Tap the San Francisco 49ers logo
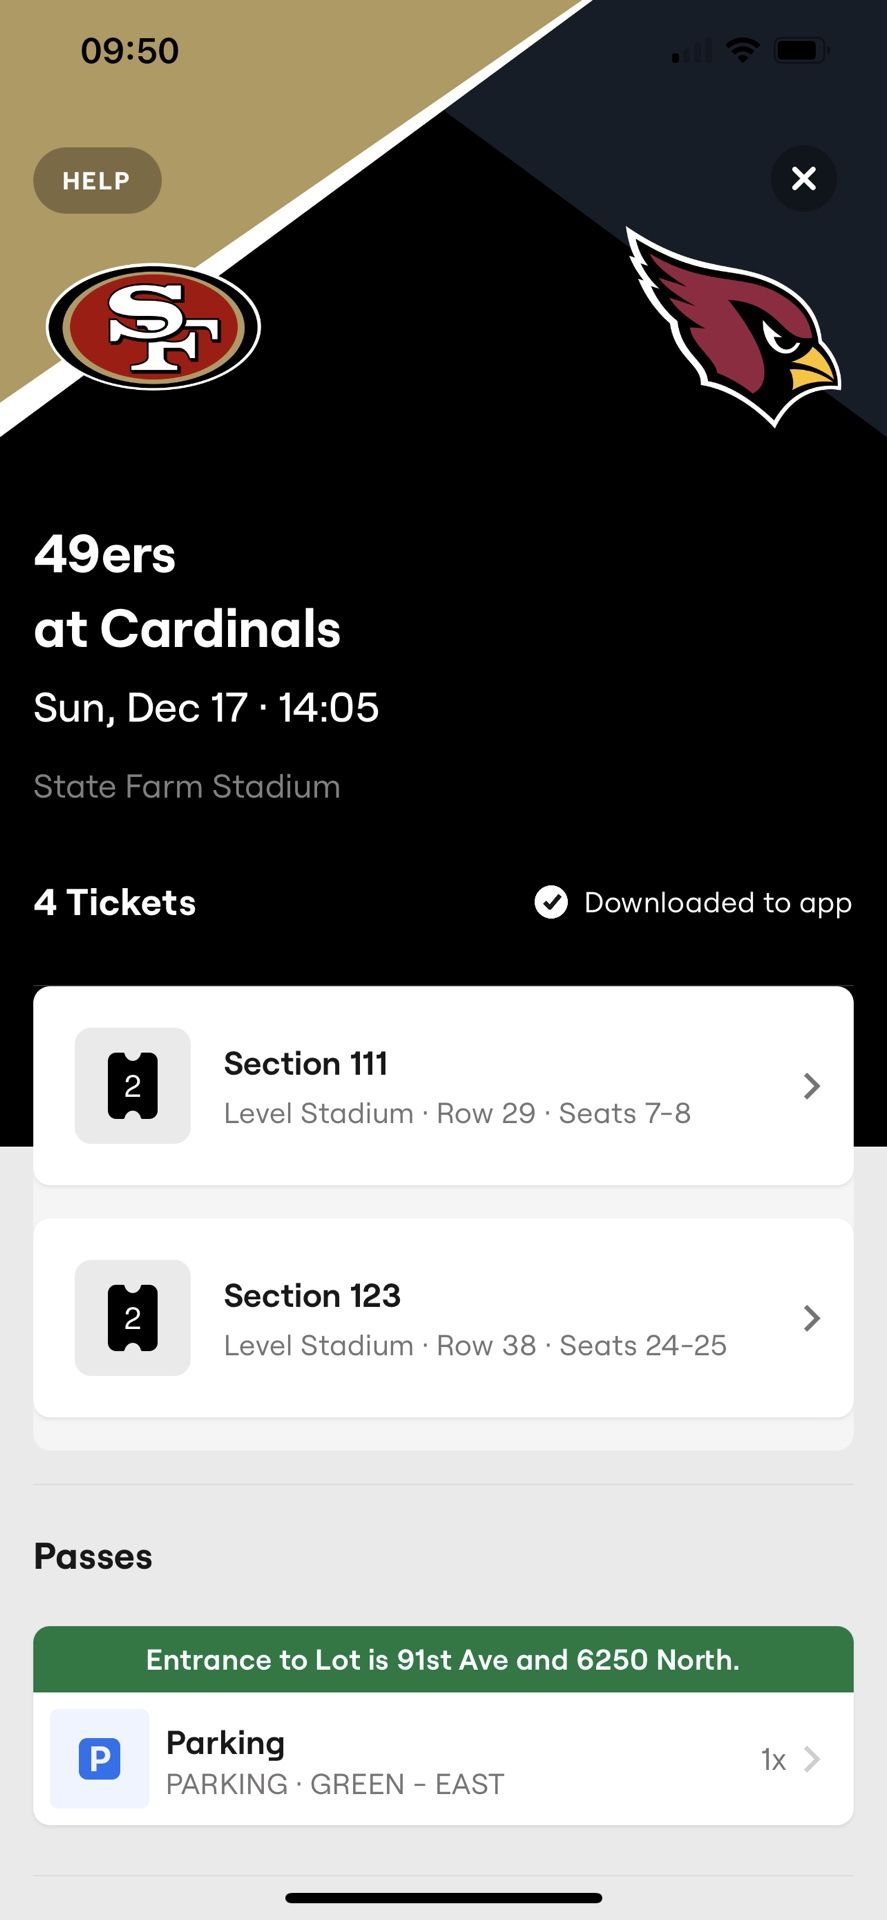The image size is (887, 1920). tap(153, 326)
